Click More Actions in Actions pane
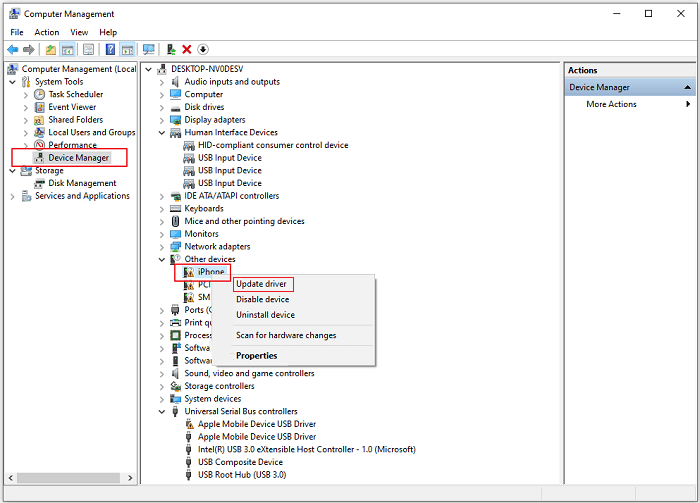This screenshot has height=503, width=700. click(x=611, y=104)
